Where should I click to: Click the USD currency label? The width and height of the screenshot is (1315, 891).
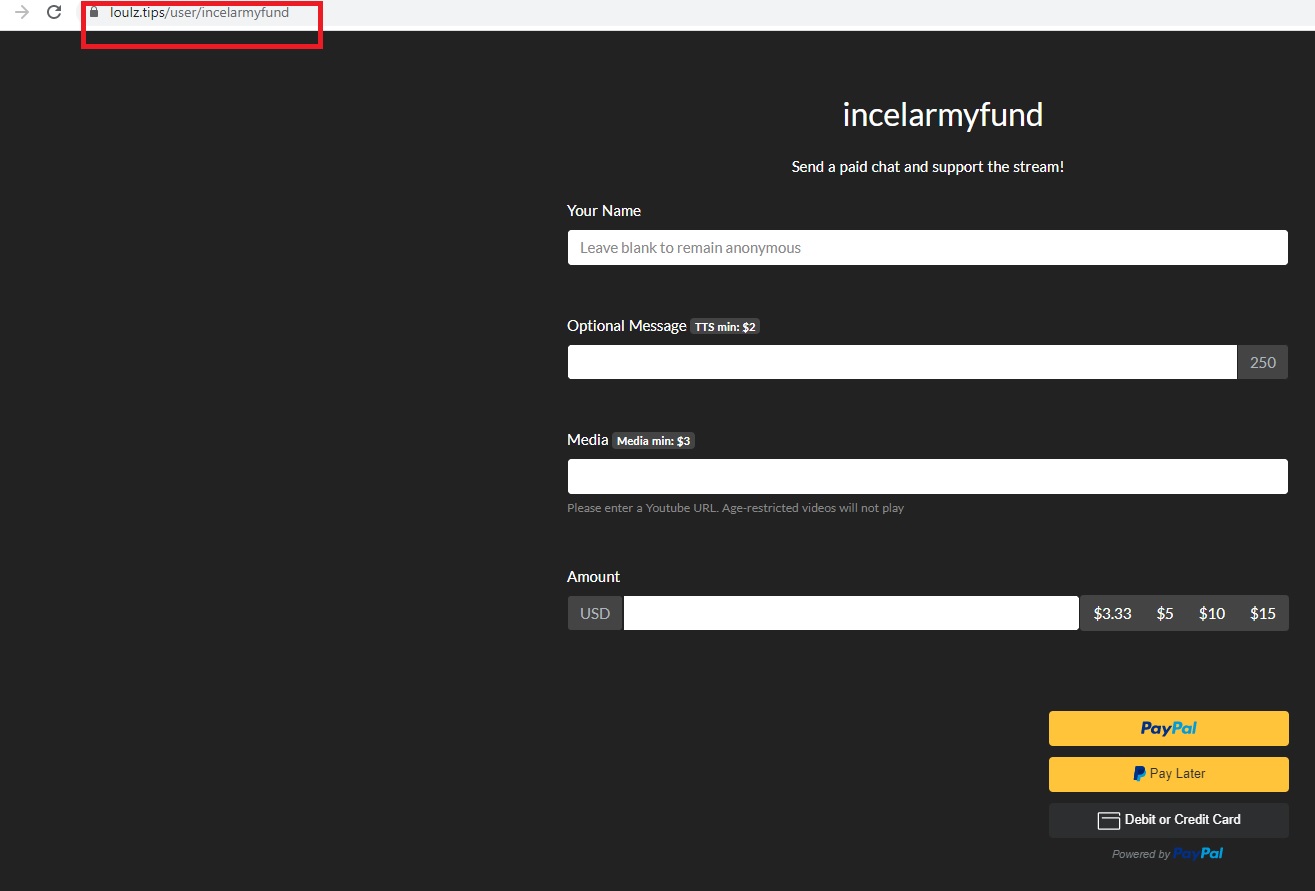coord(595,613)
